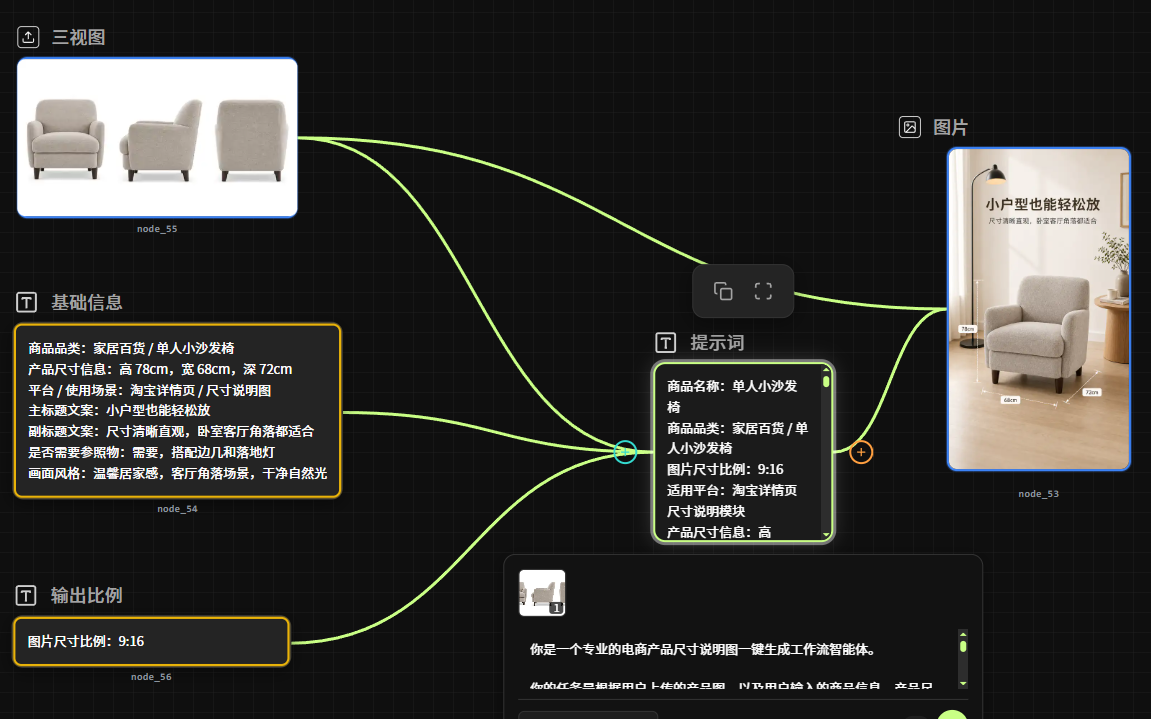Click the 图片 node title
Screen dimensions: 1151x719
point(951,127)
